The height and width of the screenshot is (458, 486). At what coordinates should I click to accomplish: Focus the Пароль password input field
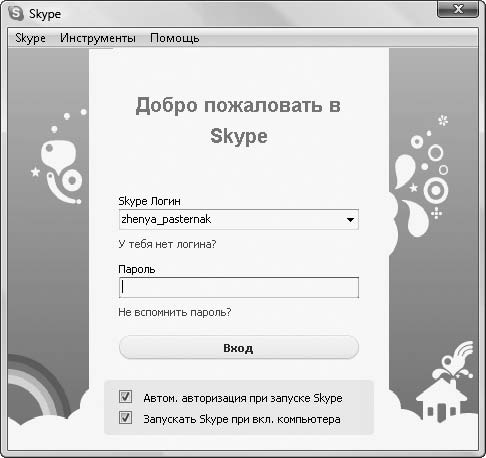[x=239, y=287]
